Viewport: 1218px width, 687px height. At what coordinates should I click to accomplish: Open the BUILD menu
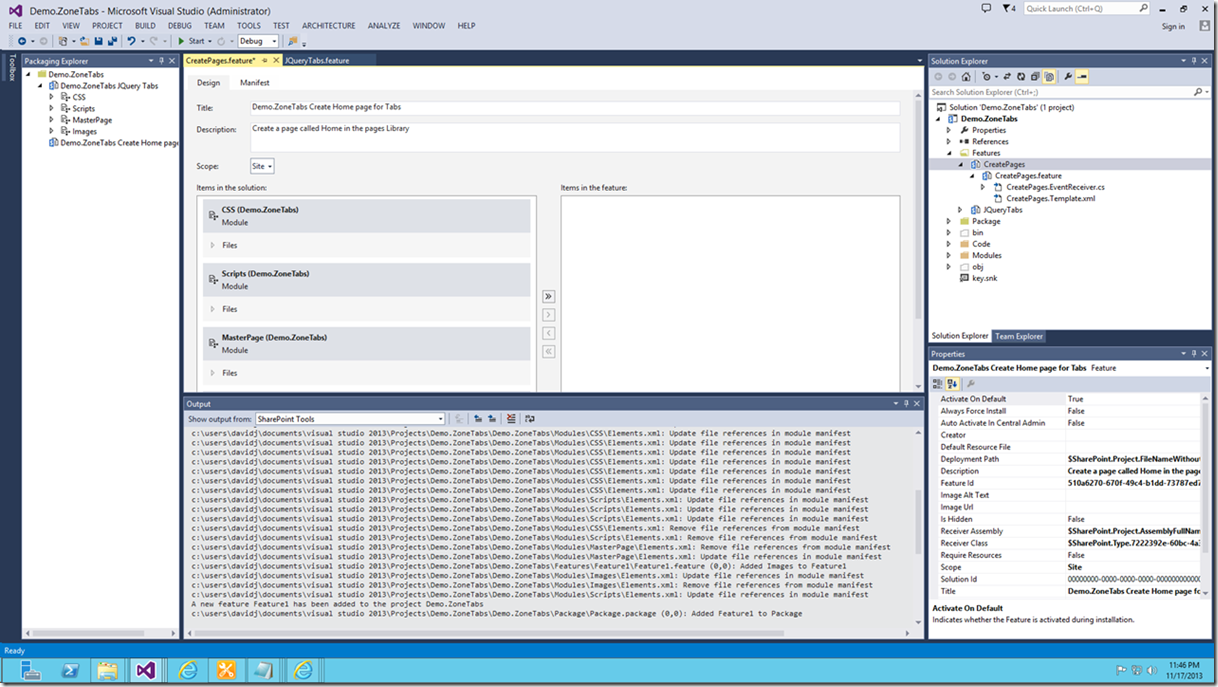[x=145, y=26]
